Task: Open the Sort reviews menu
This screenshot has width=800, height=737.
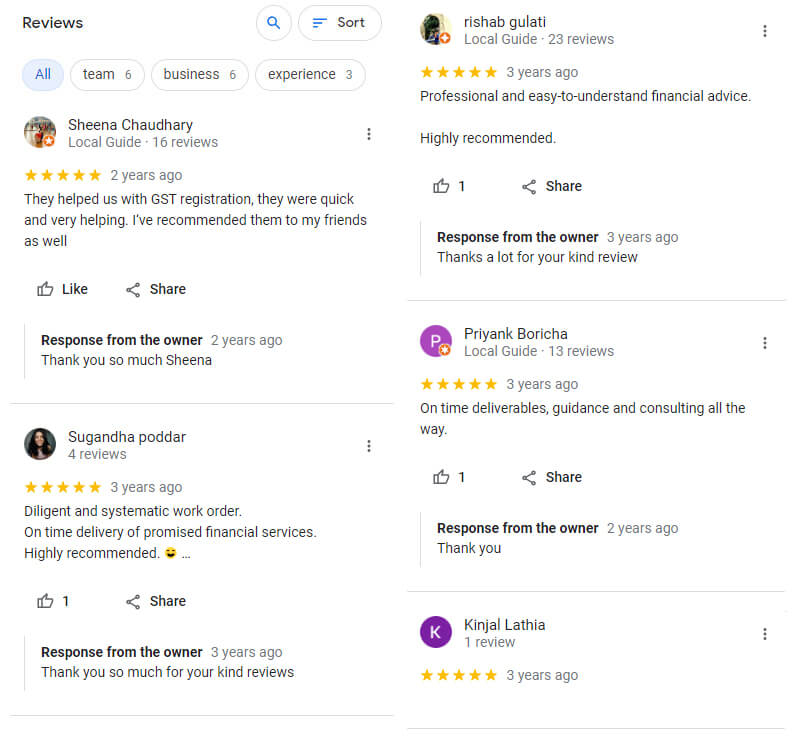Action: 340,23
